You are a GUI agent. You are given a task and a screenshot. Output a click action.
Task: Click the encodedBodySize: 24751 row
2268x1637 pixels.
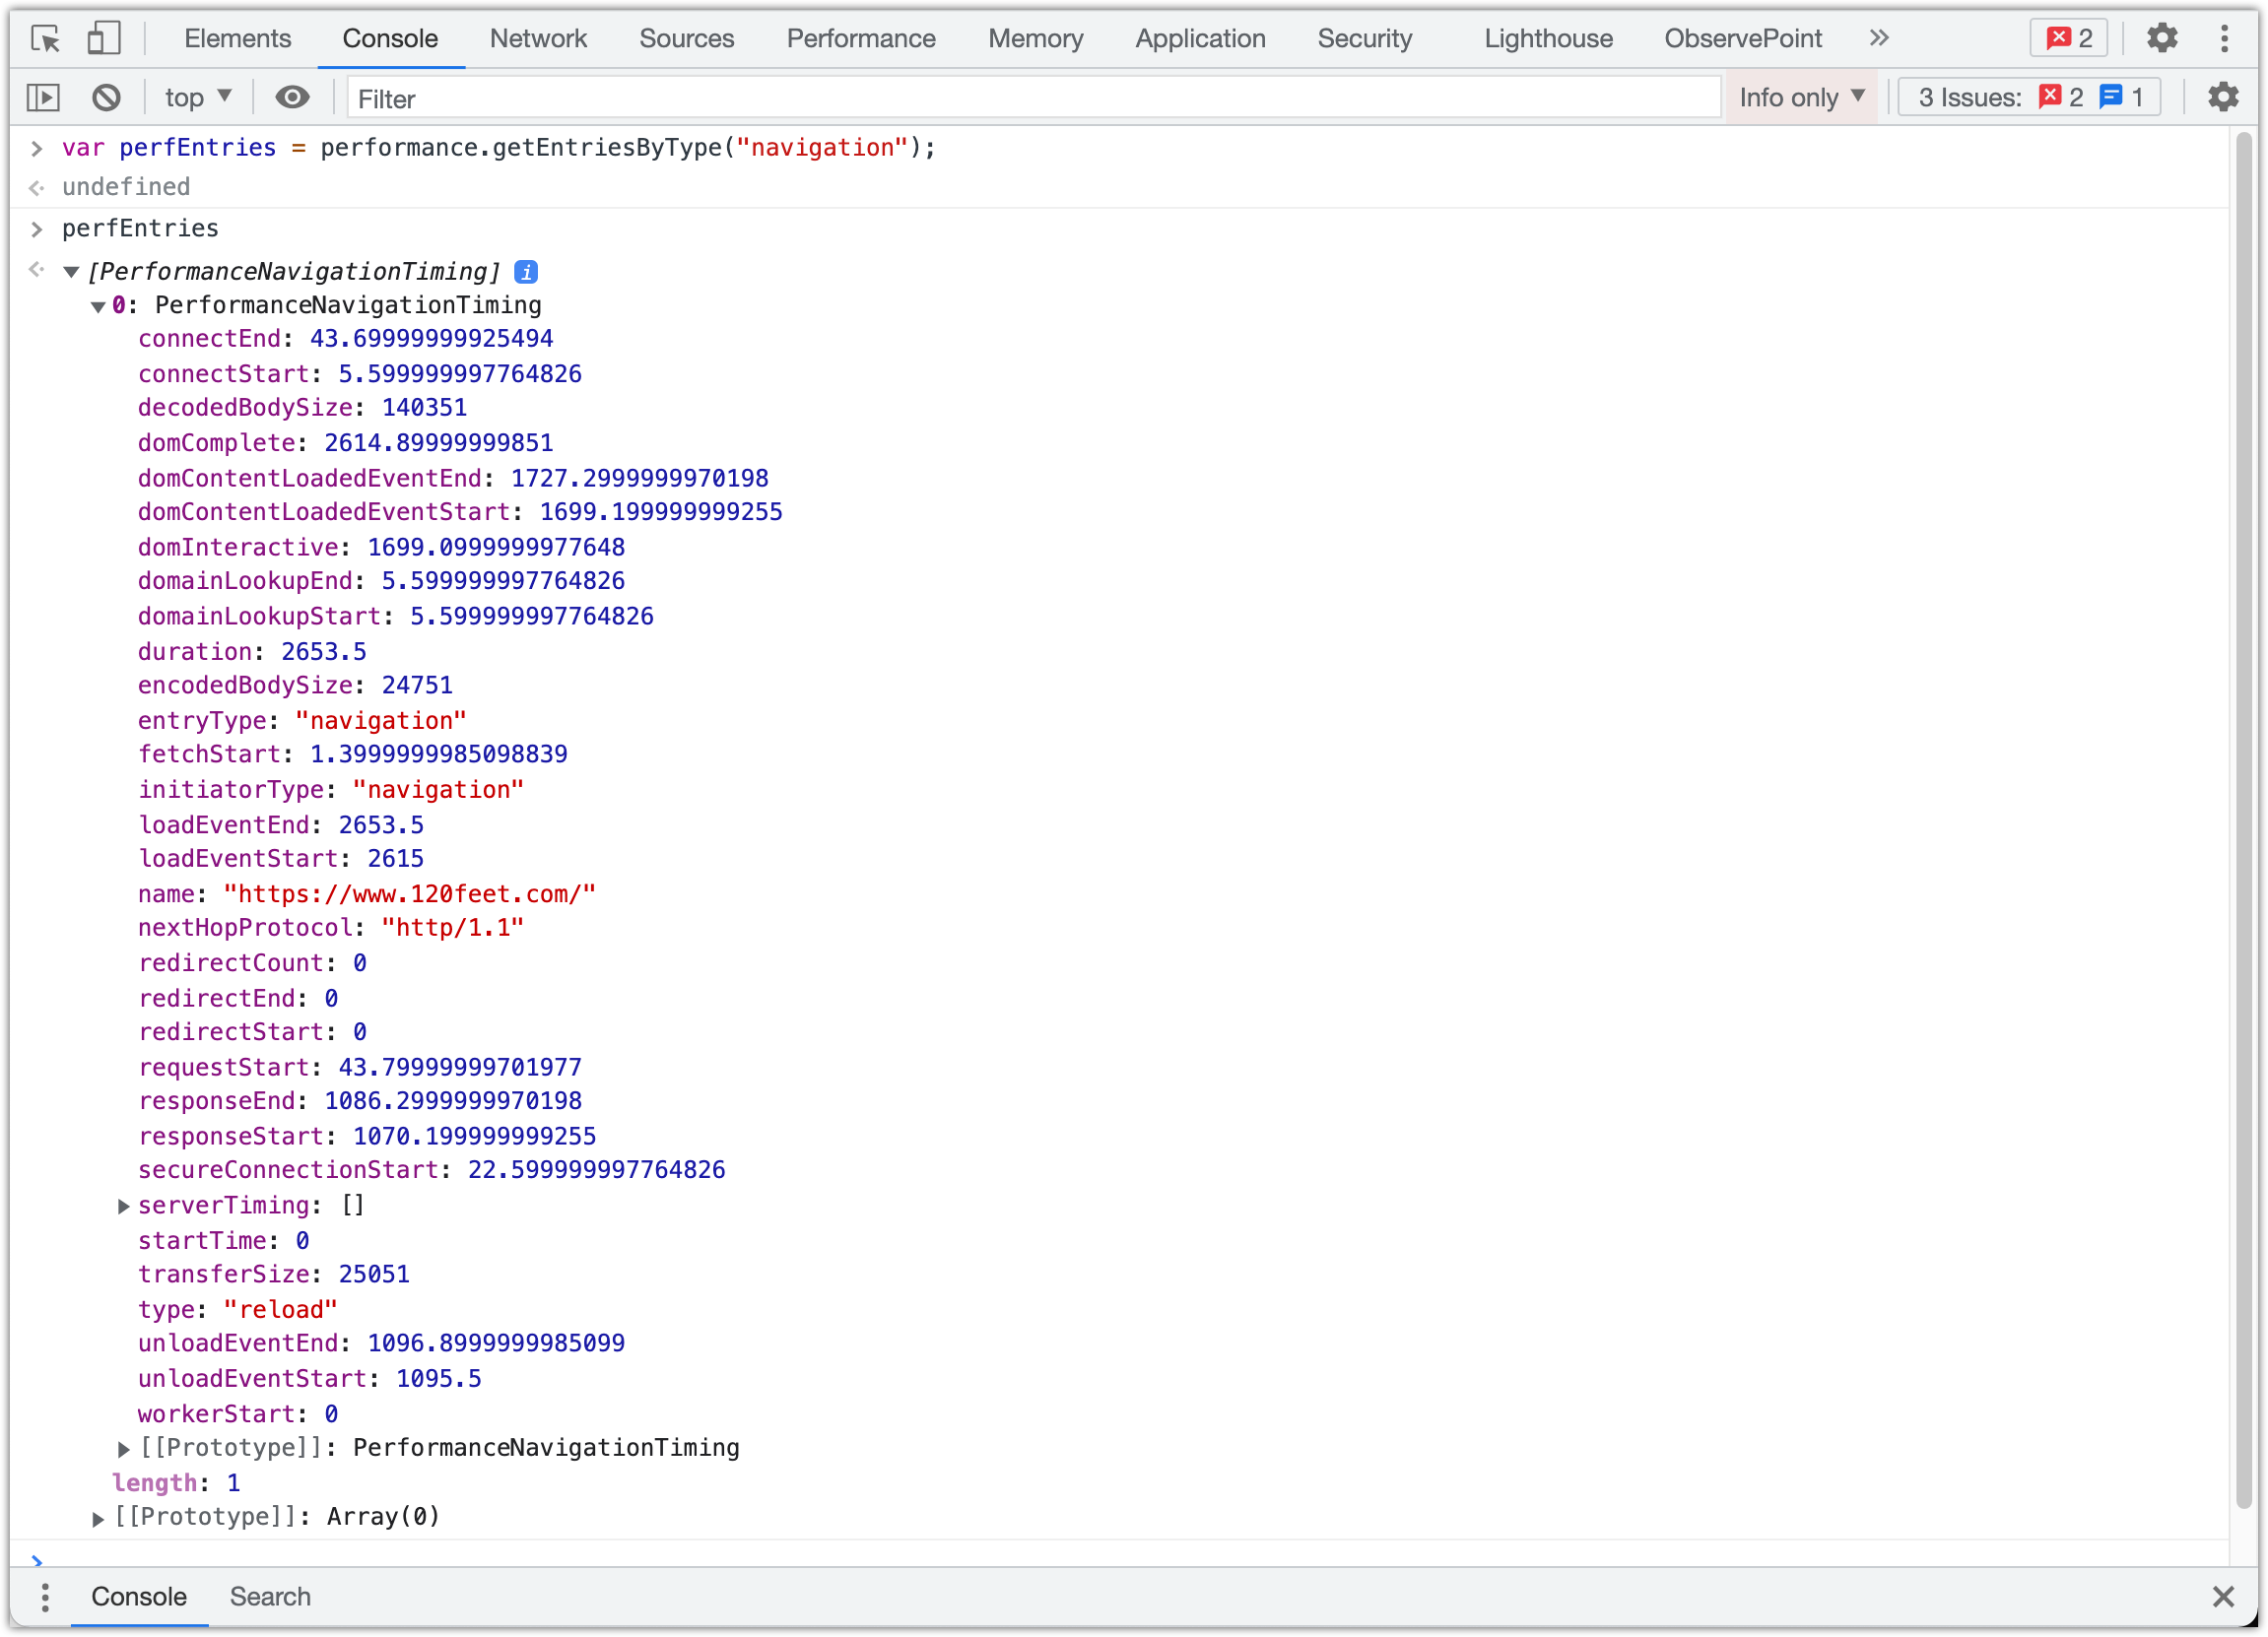pos(295,686)
